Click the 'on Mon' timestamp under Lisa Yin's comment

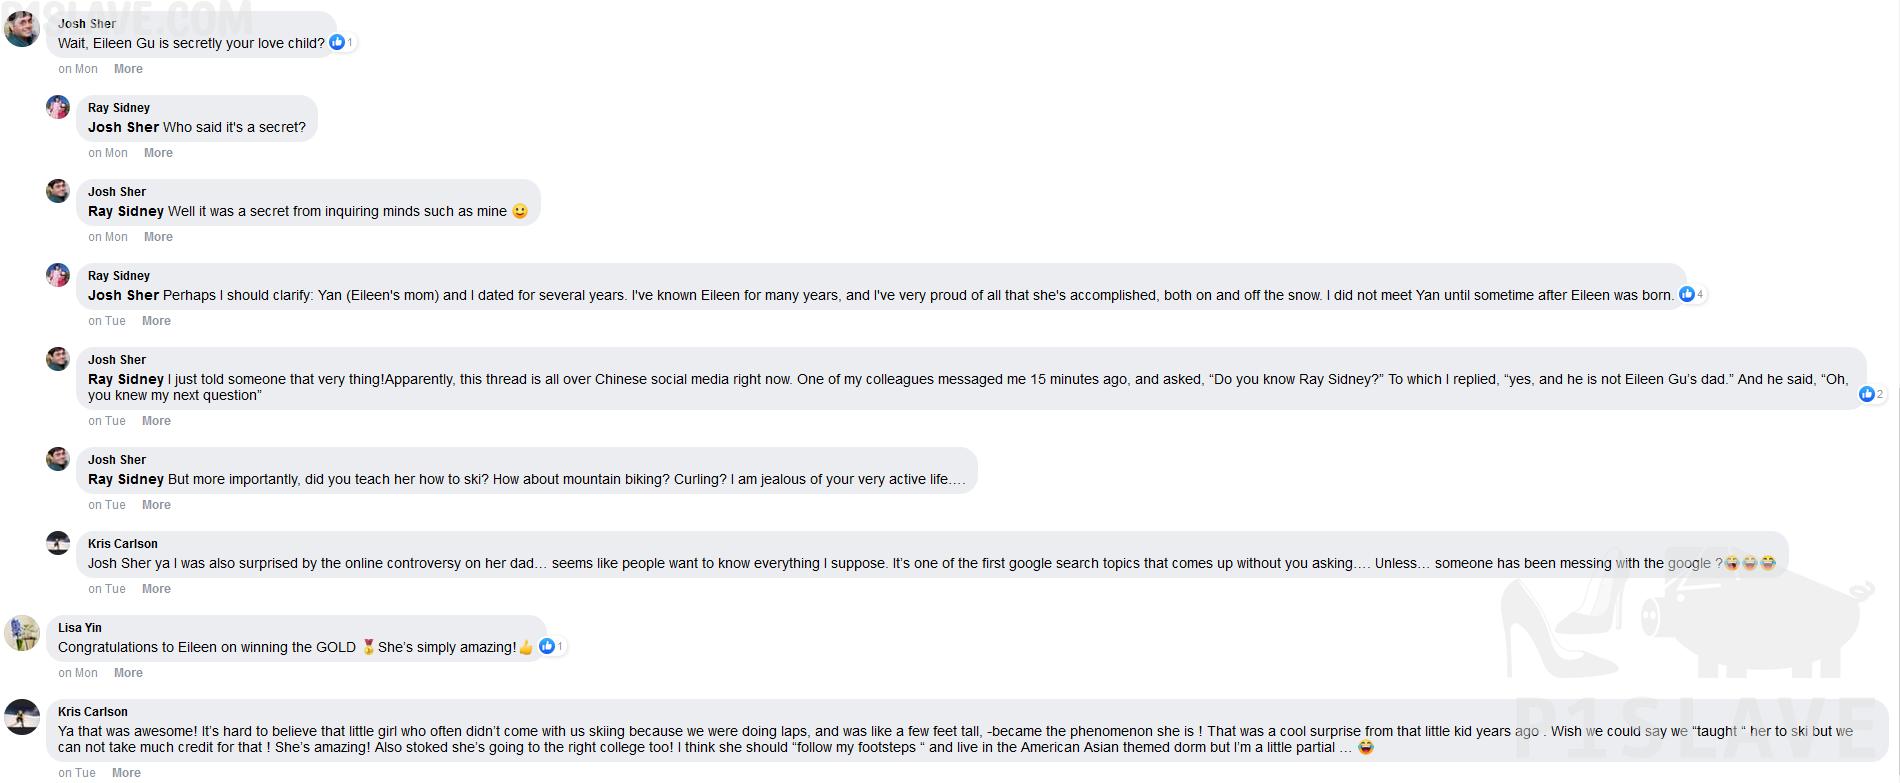click(78, 673)
